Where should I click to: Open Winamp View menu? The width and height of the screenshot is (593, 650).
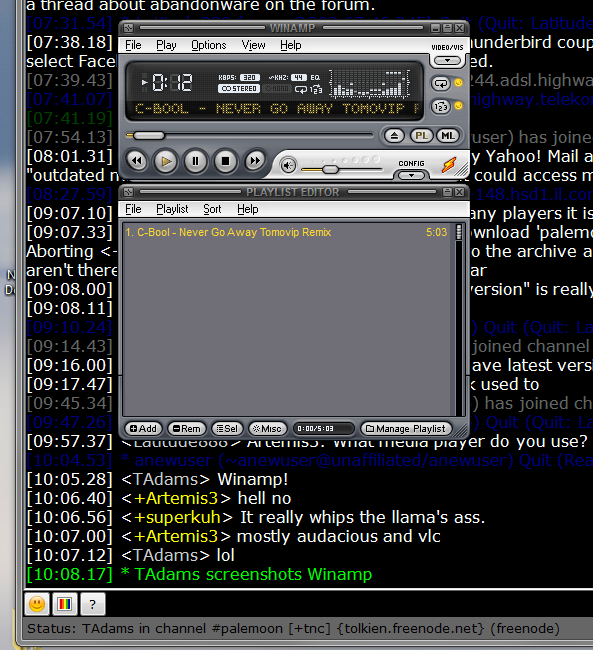[x=253, y=45]
